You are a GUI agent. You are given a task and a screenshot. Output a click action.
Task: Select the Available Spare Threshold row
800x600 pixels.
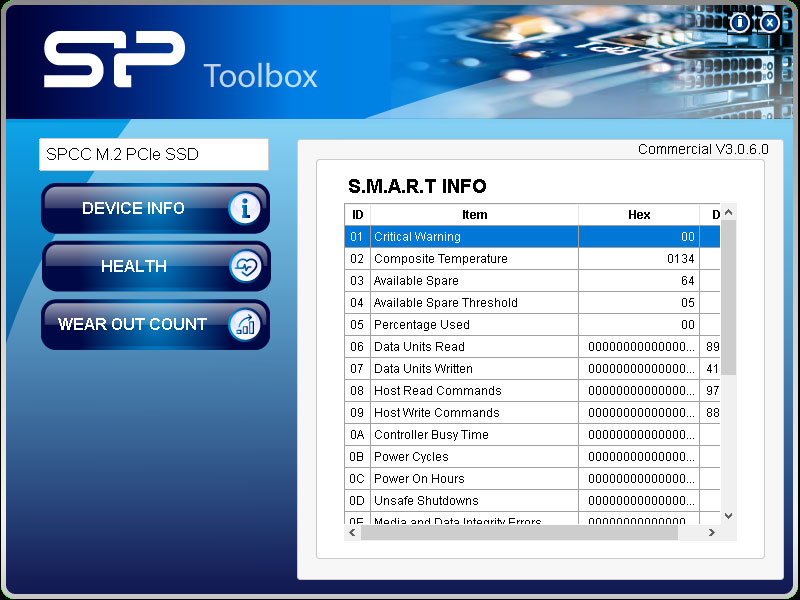point(532,303)
